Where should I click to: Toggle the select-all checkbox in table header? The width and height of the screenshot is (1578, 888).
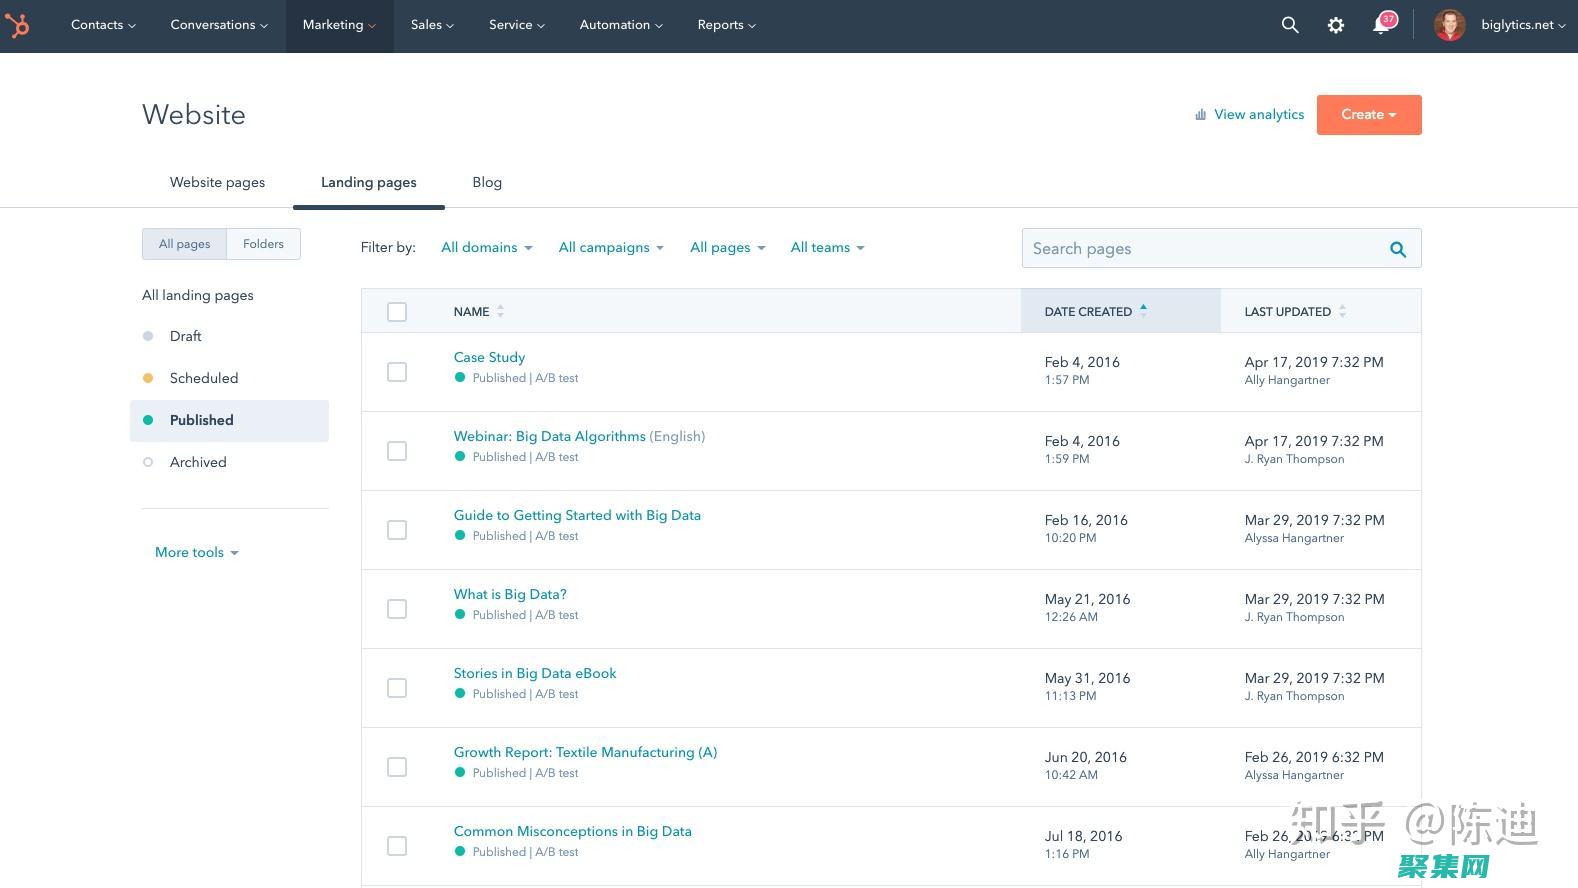tap(397, 312)
